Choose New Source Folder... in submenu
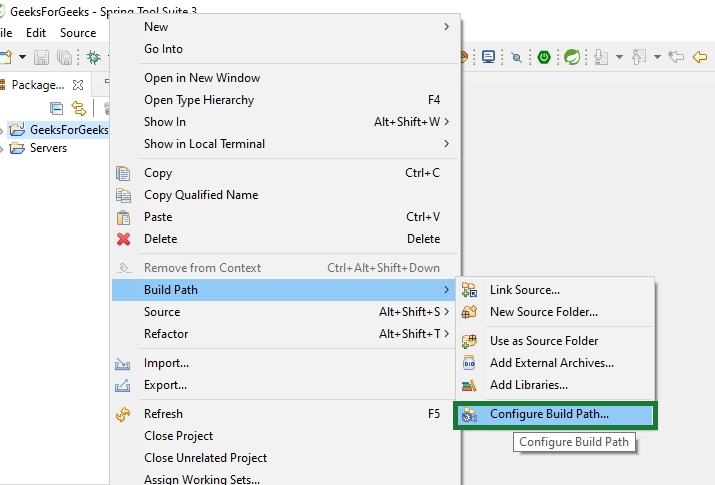Image resolution: width=715 pixels, height=485 pixels. click(556, 312)
